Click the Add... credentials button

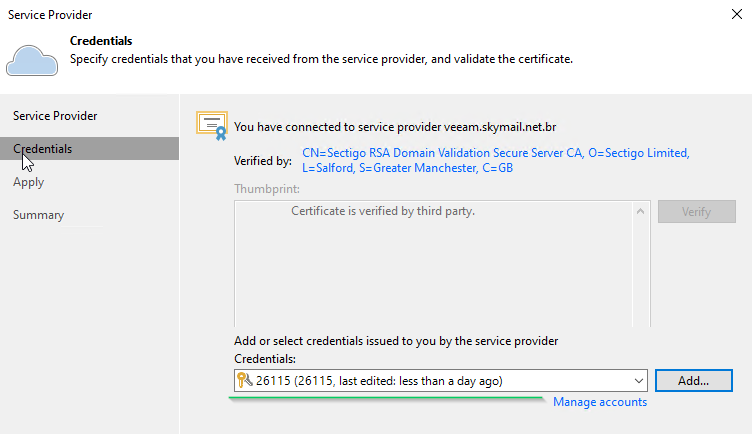tap(693, 381)
